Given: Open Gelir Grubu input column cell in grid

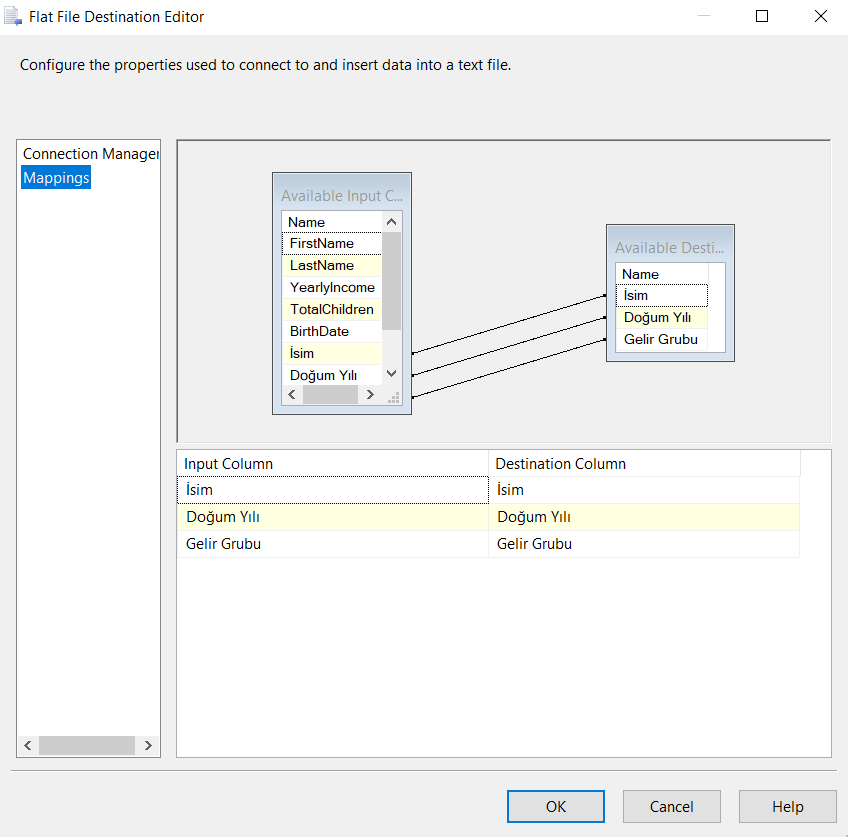Looking at the screenshot, I should 333,544.
